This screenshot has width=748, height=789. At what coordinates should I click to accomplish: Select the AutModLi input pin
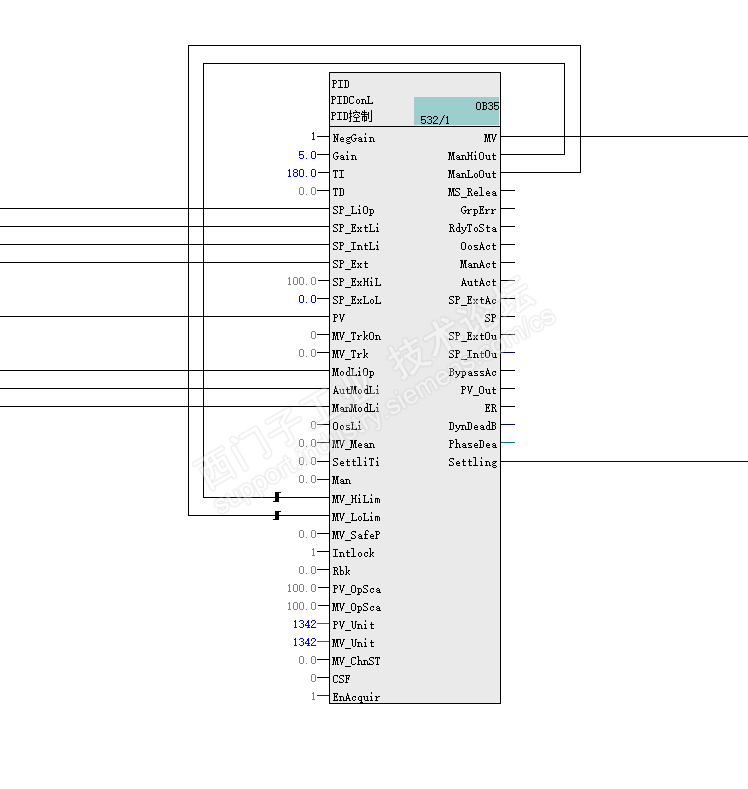pos(356,390)
